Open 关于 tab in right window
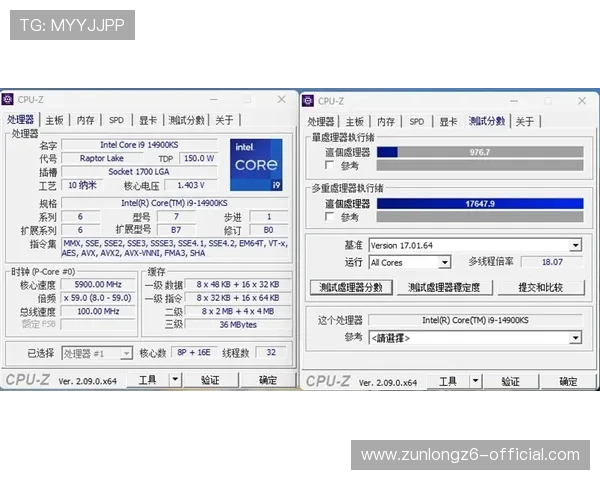Screen dimensions: 600x480 (525, 122)
